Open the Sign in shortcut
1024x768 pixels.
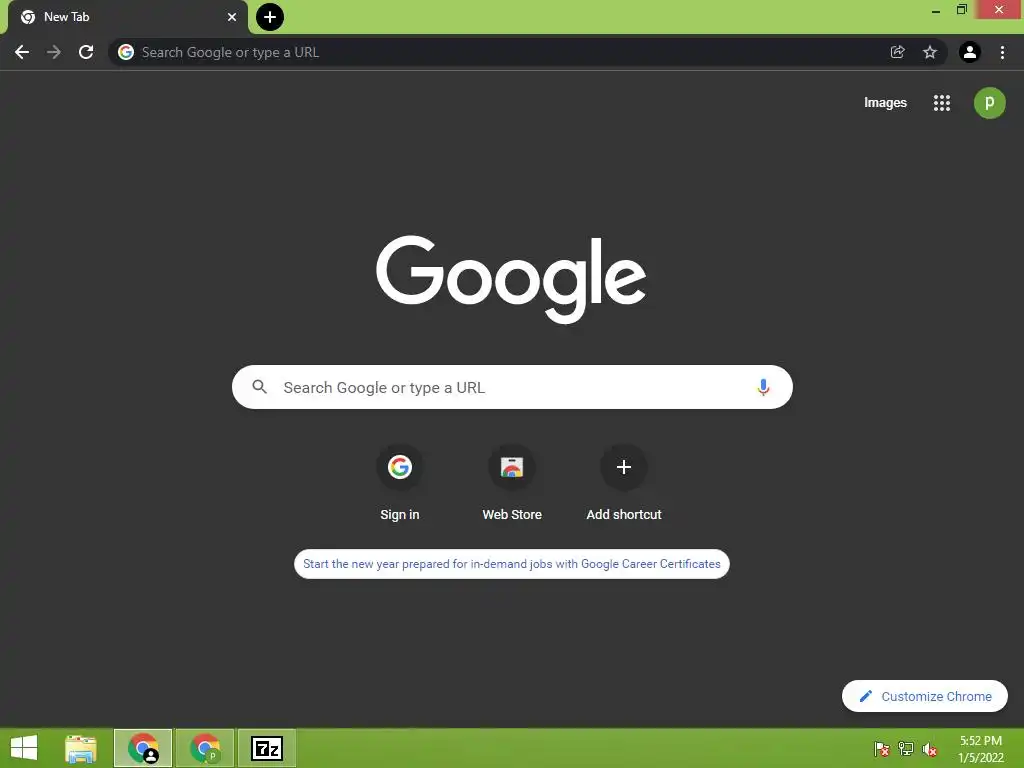pos(400,484)
